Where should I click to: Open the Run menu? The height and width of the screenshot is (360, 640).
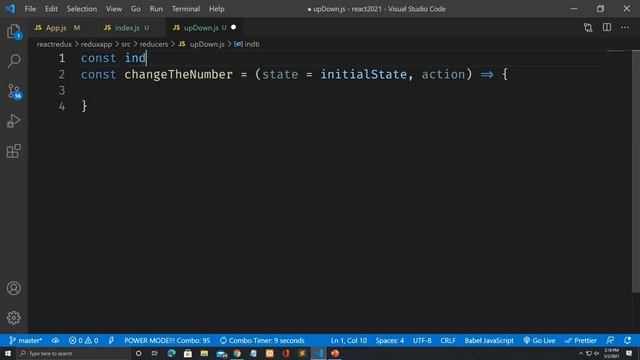(156, 9)
